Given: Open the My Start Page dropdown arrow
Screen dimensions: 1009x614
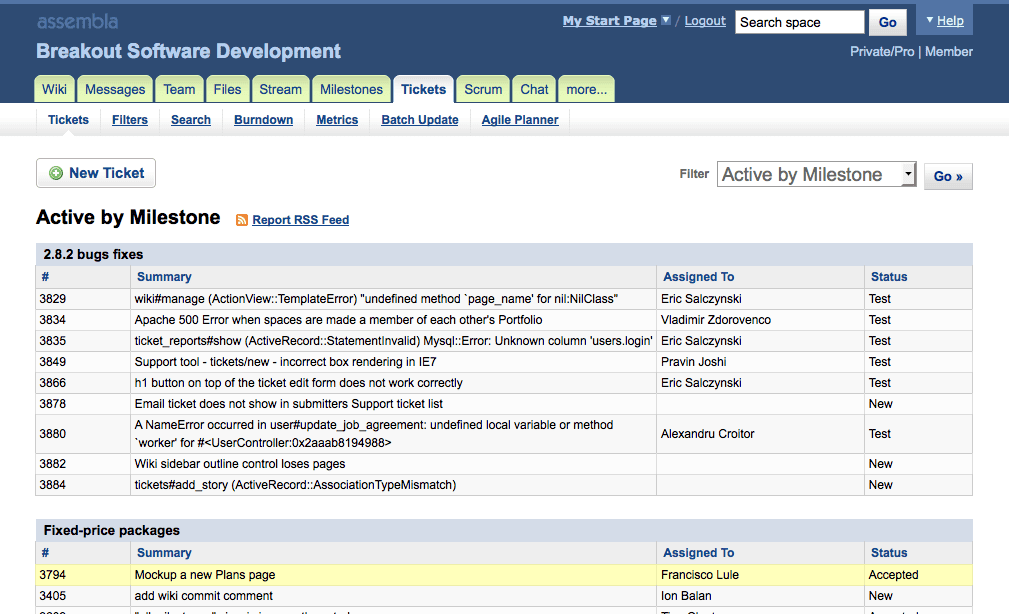Looking at the screenshot, I should coord(666,20).
